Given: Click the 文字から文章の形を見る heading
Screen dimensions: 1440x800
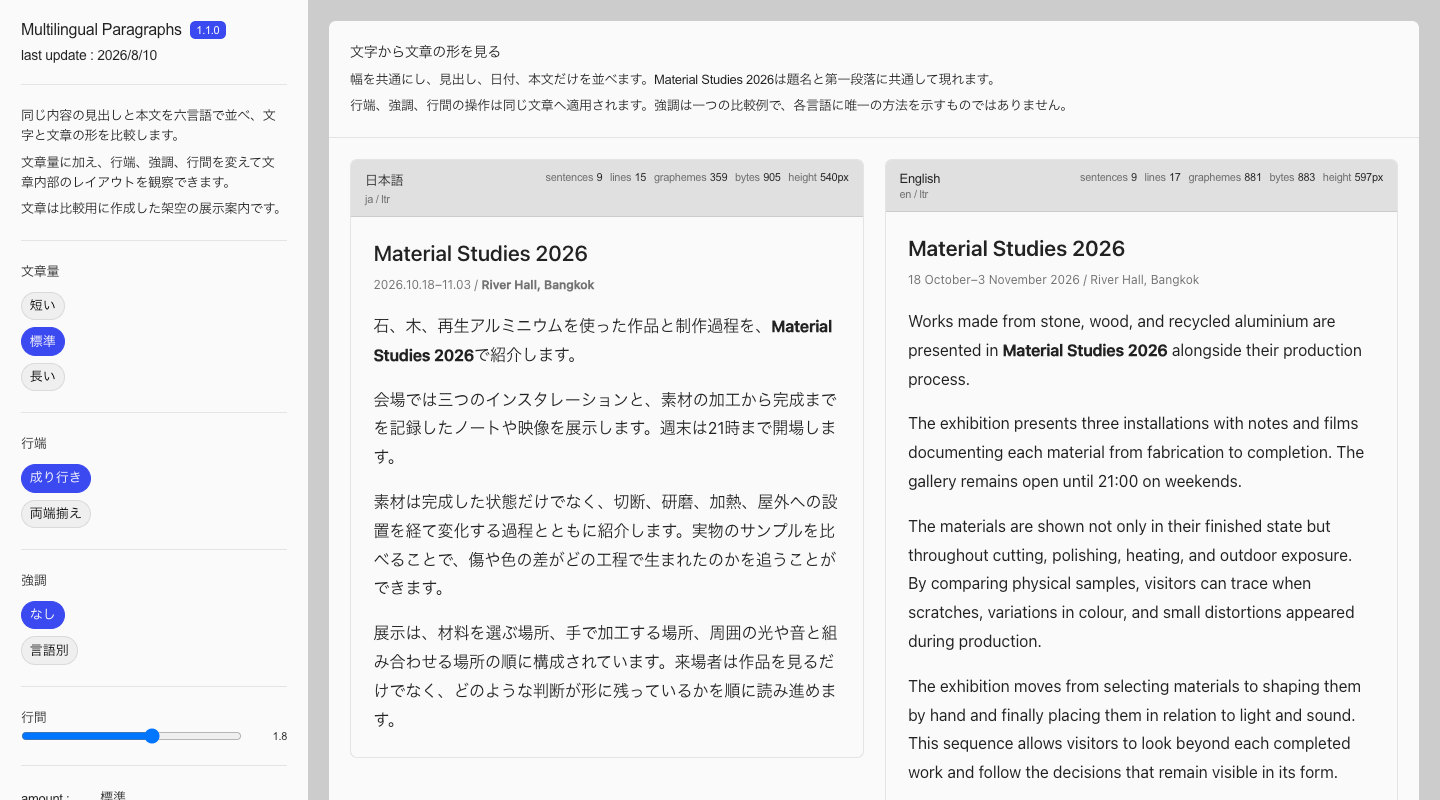Looking at the screenshot, I should pyautogui.click(x=425, y=51).
